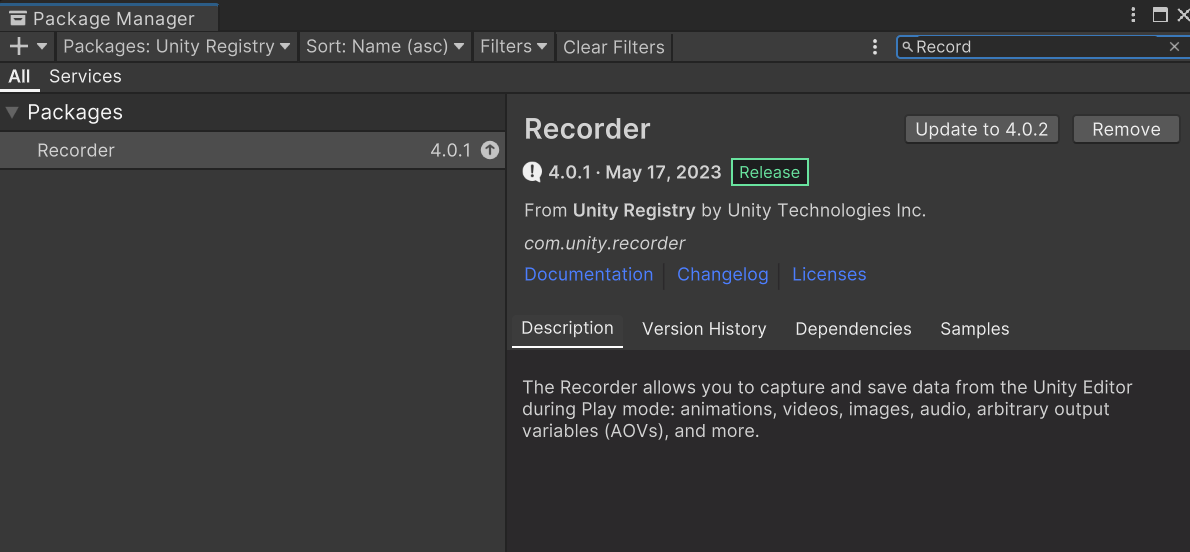Click the 4.0.1 version in package list

451,150
